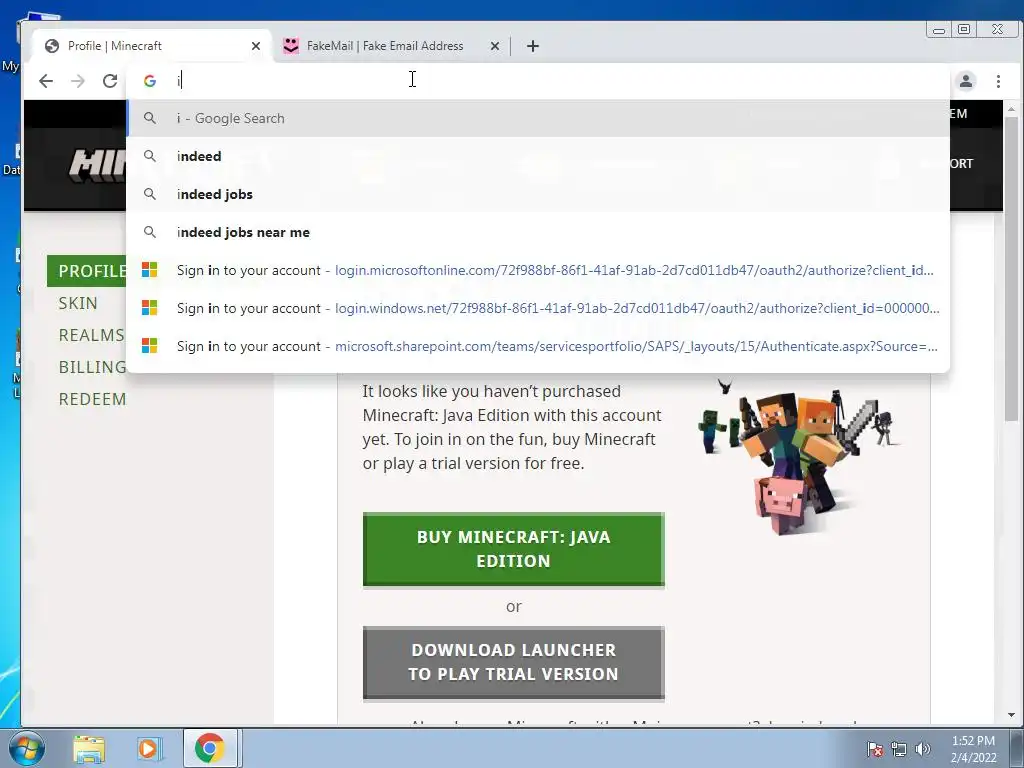Click Download Launcher to Play Trial button
1024x768 pixels.
513,662
